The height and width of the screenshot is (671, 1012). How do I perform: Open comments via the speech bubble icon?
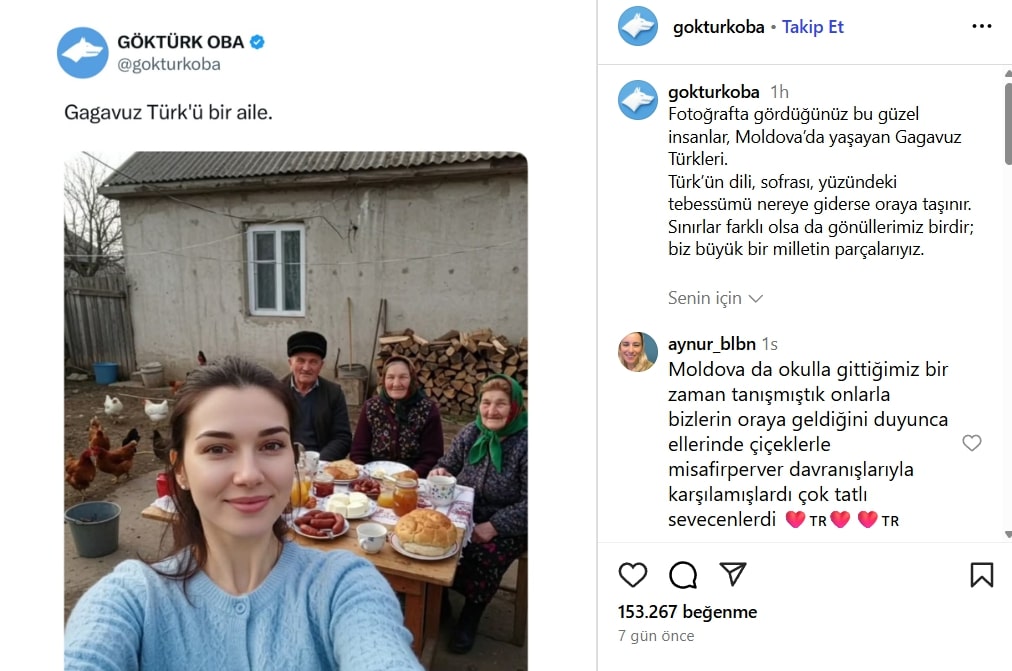coord(683,574)
